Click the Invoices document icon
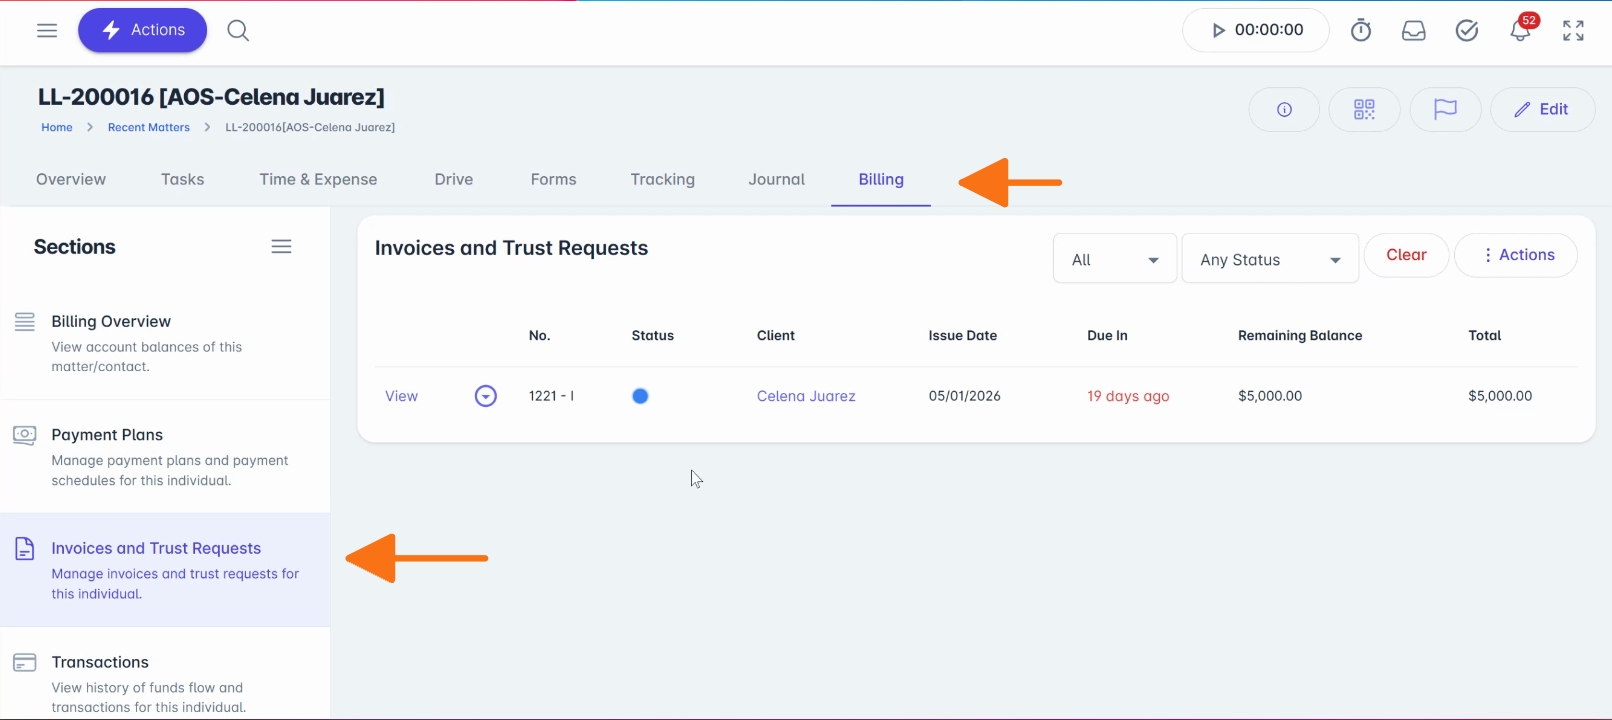 point(25,549)
